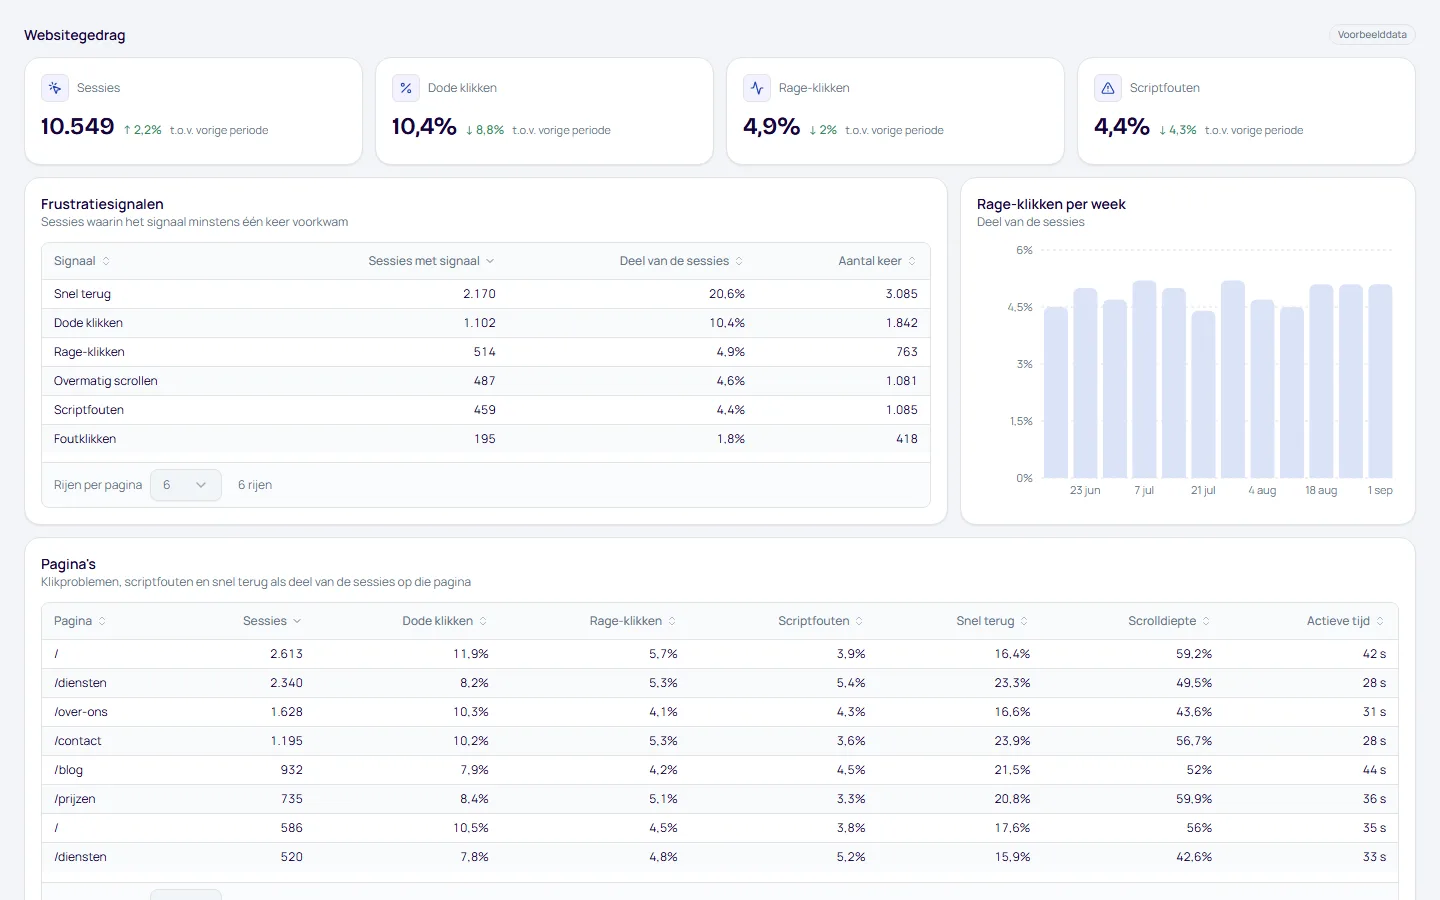The height and width of the screenshot is (900, 1440).
Task: Click the 2.340 sessions cell
Action: click(286, 683)
